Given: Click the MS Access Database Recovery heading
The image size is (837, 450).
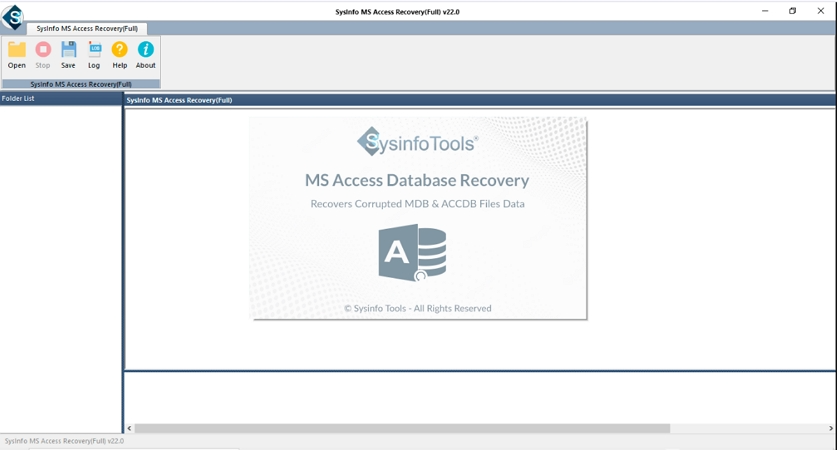Looking at the screenshot, I should point(417,181).
